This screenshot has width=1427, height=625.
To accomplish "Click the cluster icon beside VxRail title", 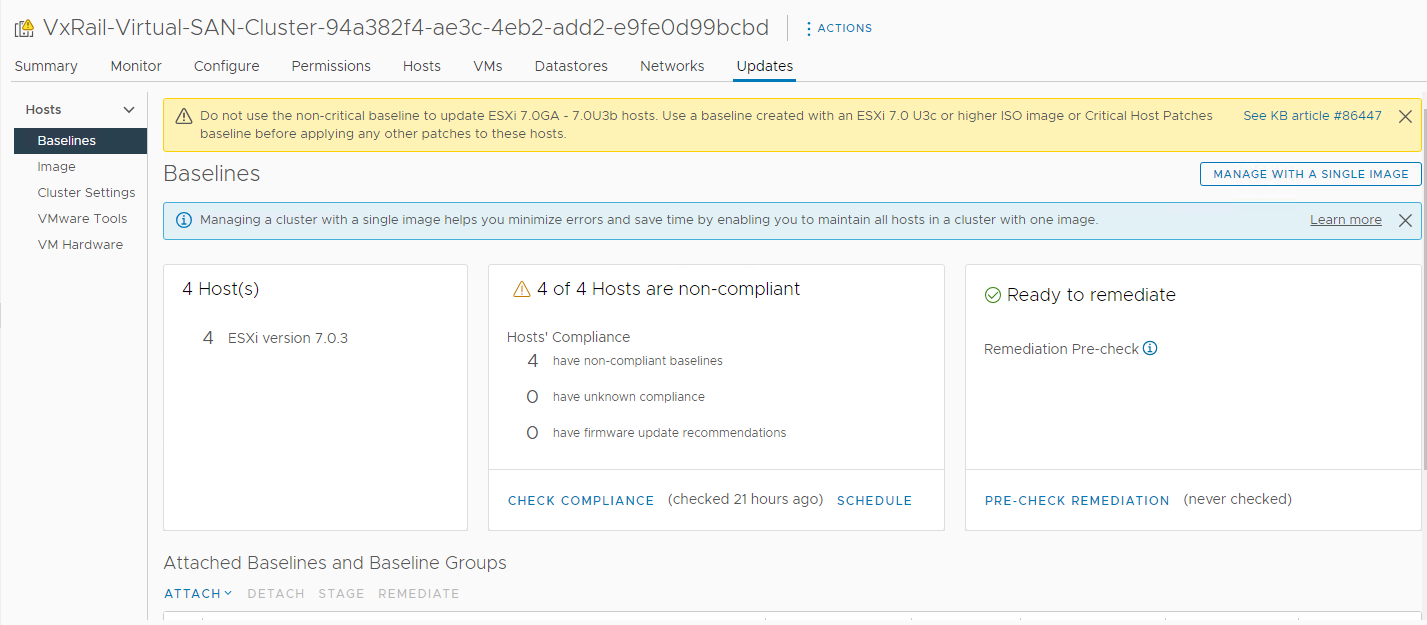I will [24, 28].
